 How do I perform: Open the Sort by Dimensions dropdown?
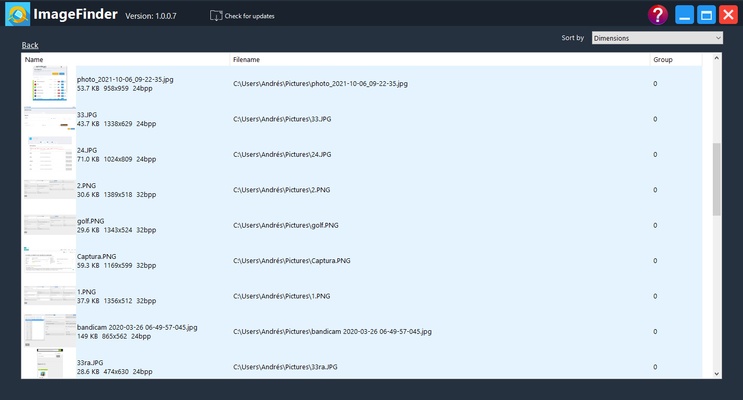pyautogui.click(x=657, y=38)
